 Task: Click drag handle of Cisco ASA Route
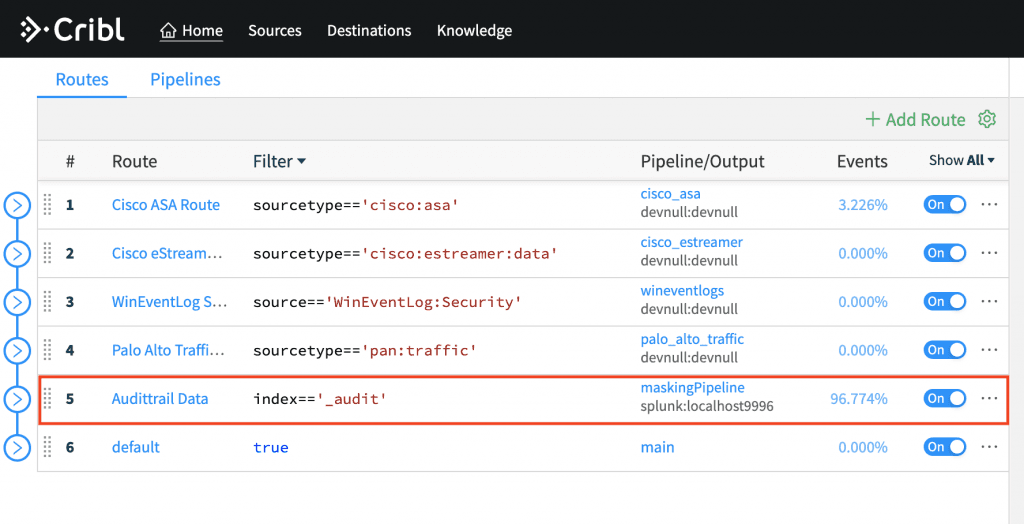click(47, 205)
